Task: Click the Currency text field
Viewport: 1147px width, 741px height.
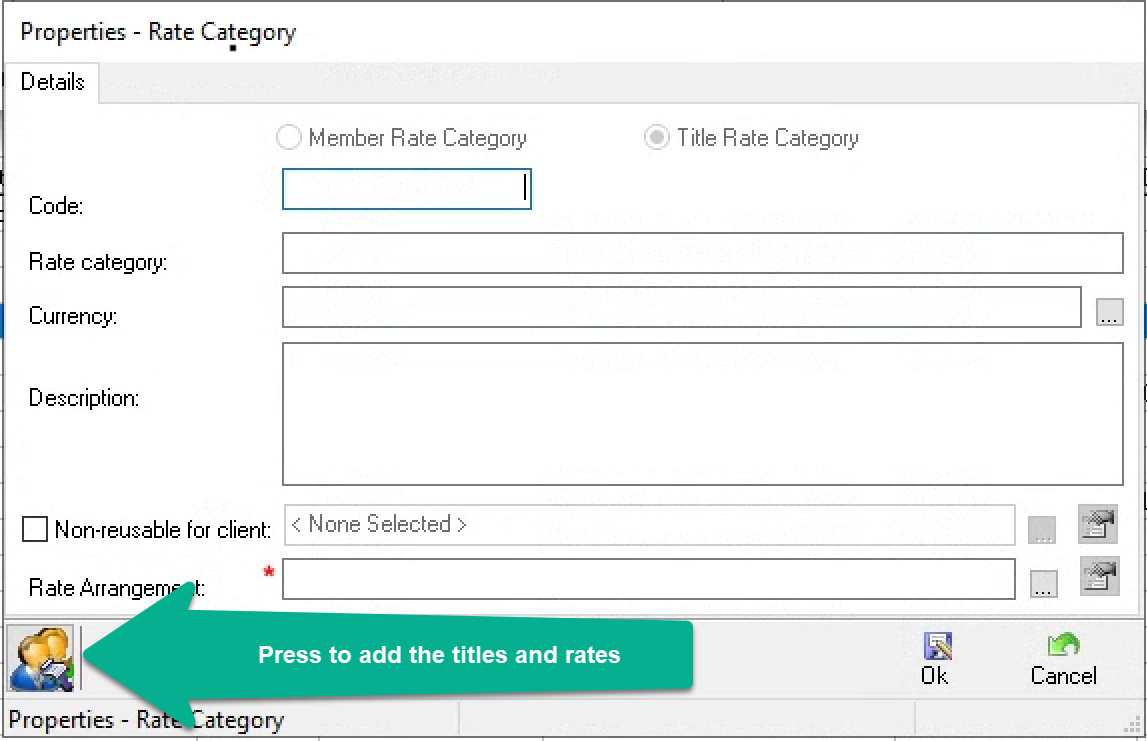Action: pos(682,307)
